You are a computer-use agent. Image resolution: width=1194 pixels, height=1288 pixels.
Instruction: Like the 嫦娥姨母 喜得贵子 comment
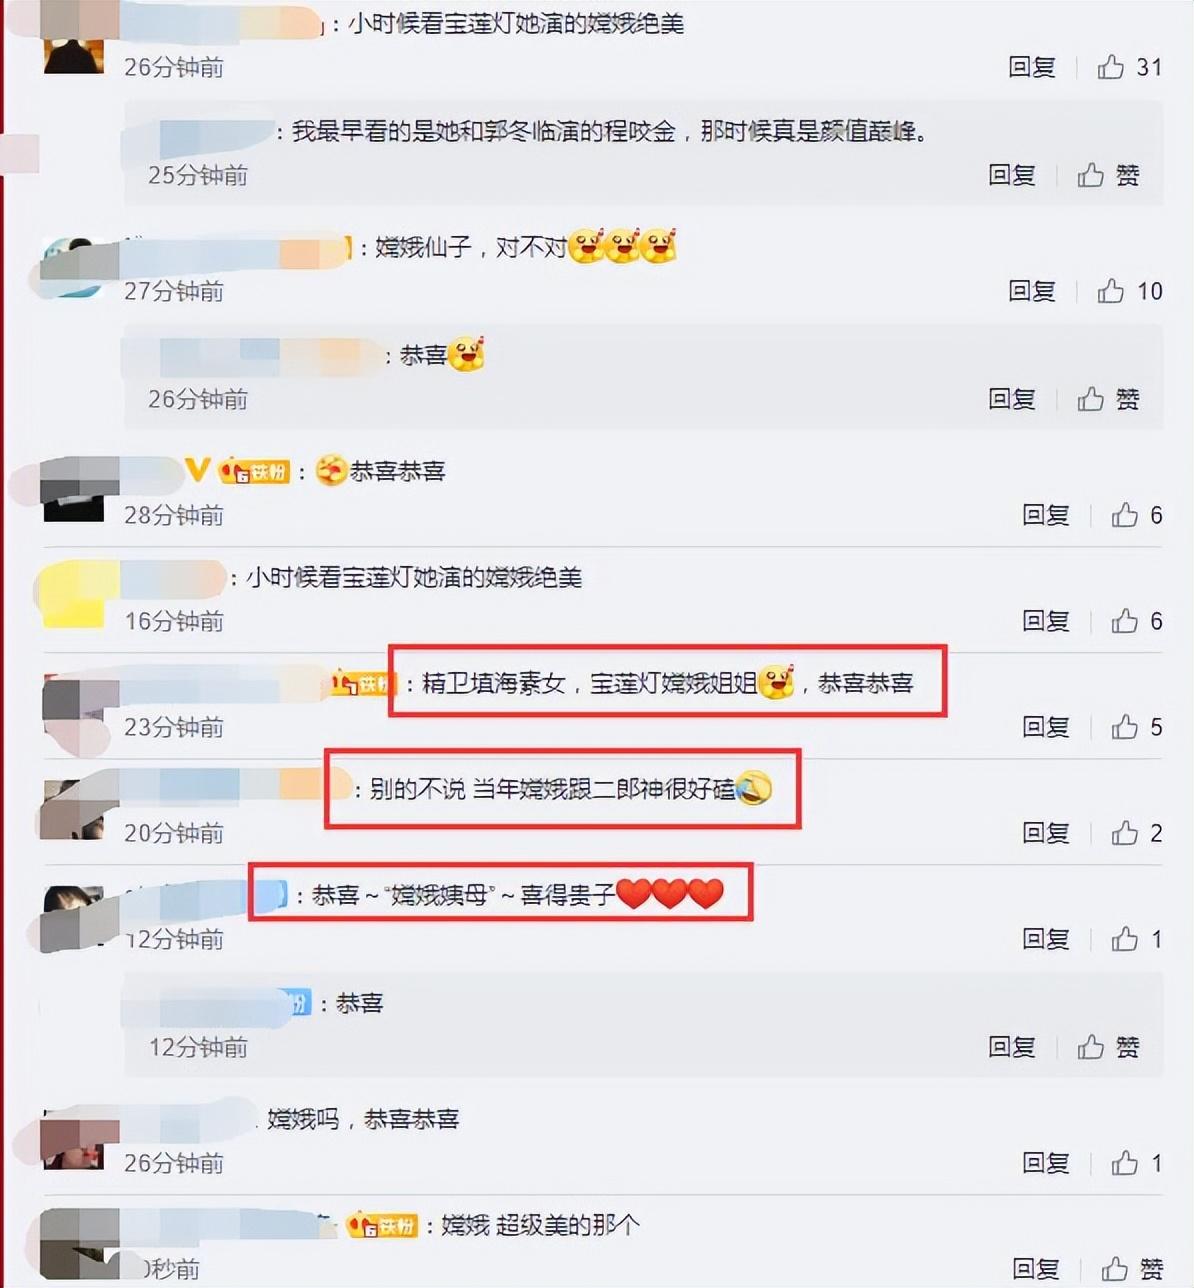(x=1125, y=939)
